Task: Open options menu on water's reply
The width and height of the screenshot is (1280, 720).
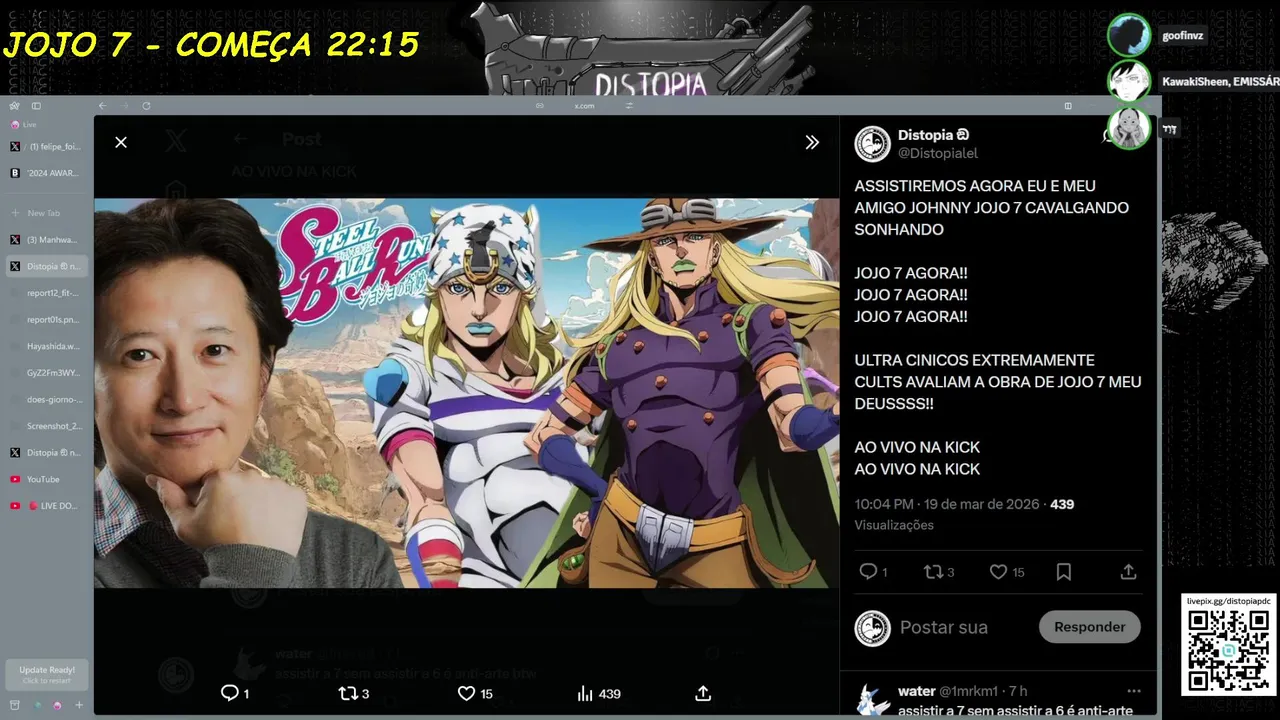Action: click(x=1133, y=691)
